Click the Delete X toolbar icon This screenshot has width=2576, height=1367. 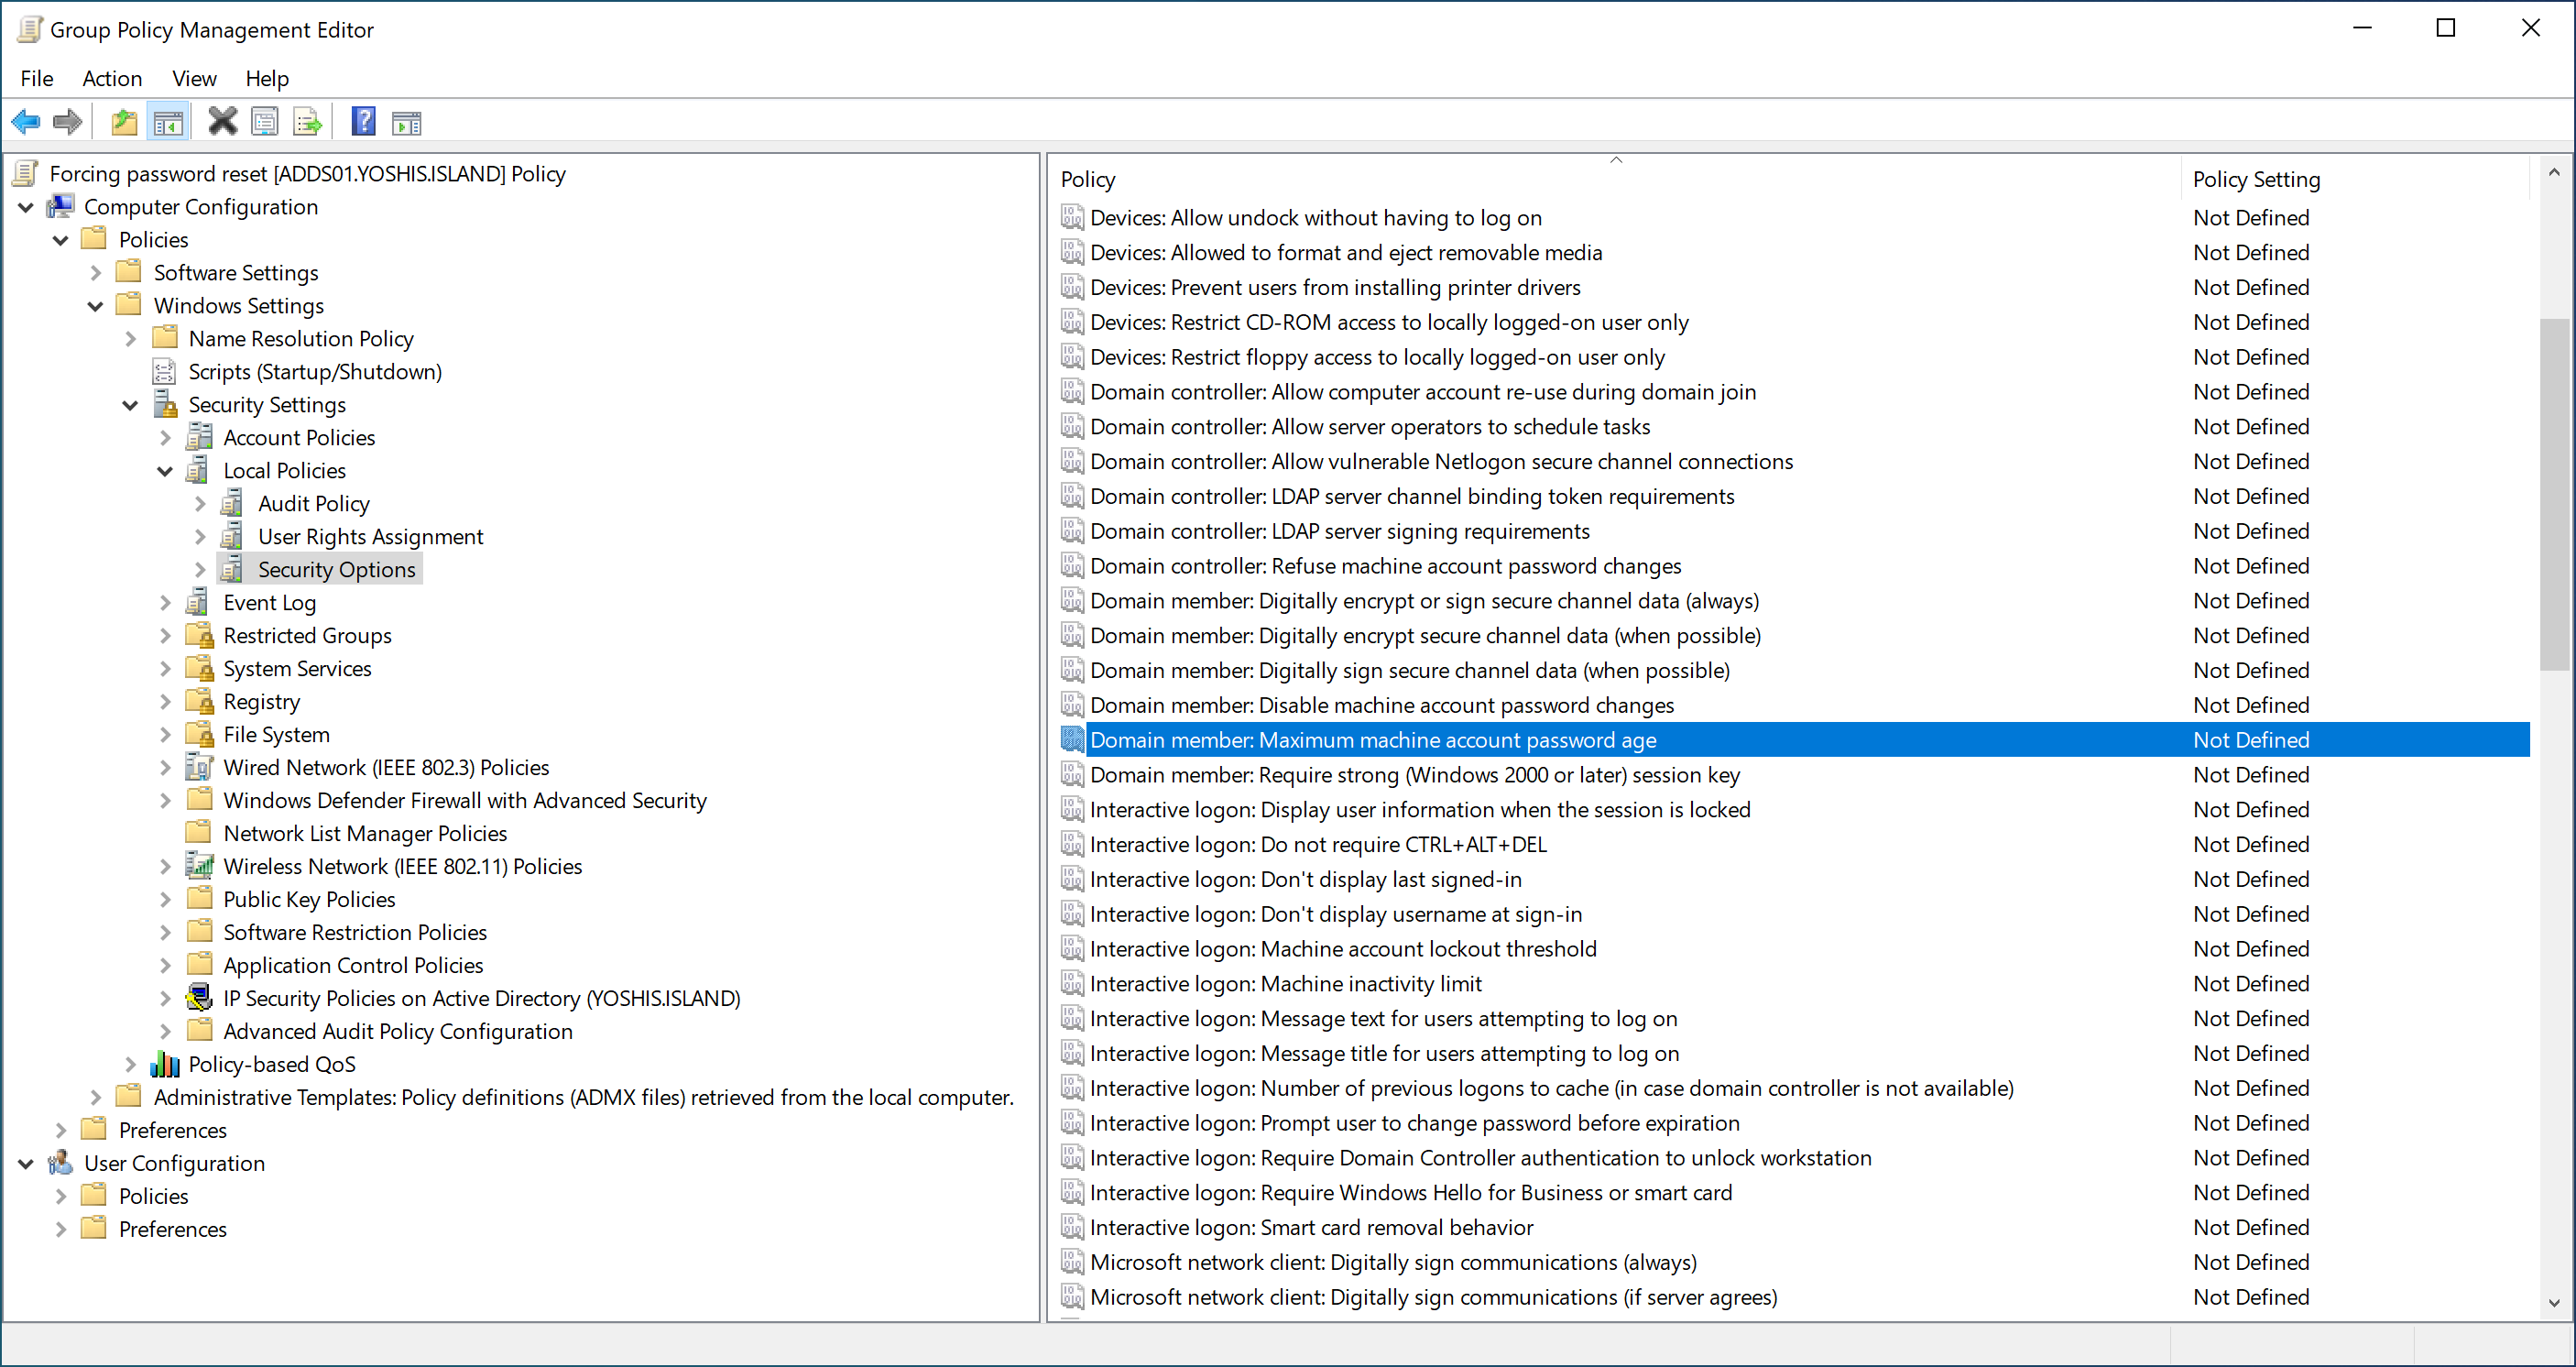(x=222, y=122)
